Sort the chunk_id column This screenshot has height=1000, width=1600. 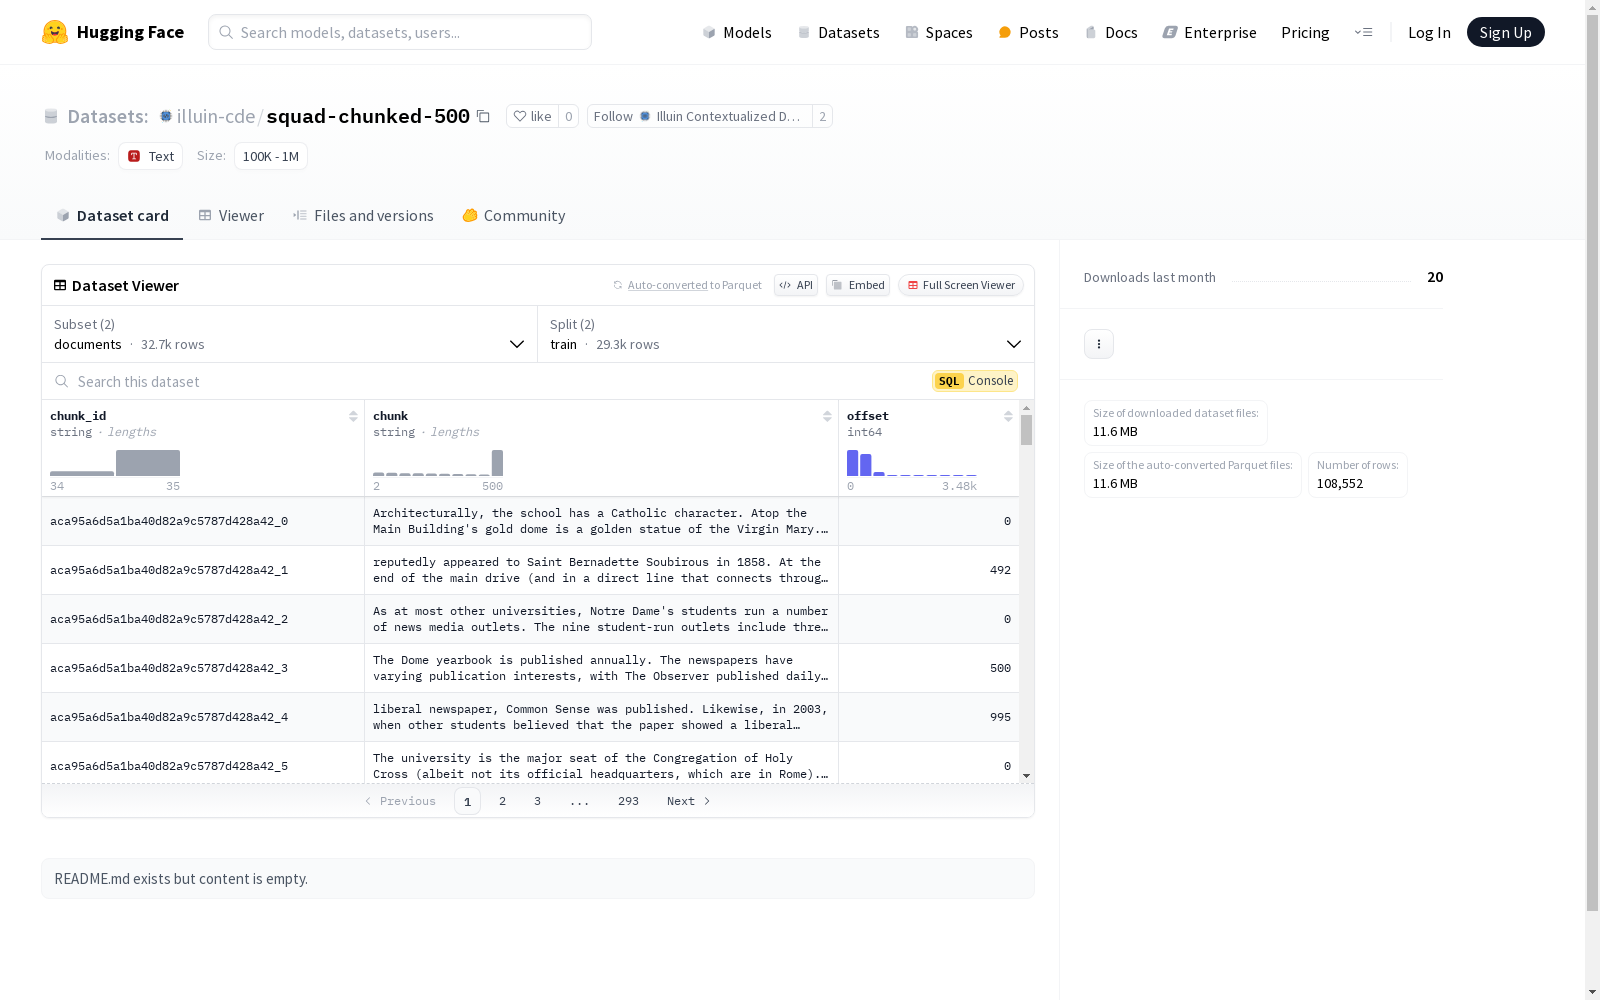tap(353, 416)
